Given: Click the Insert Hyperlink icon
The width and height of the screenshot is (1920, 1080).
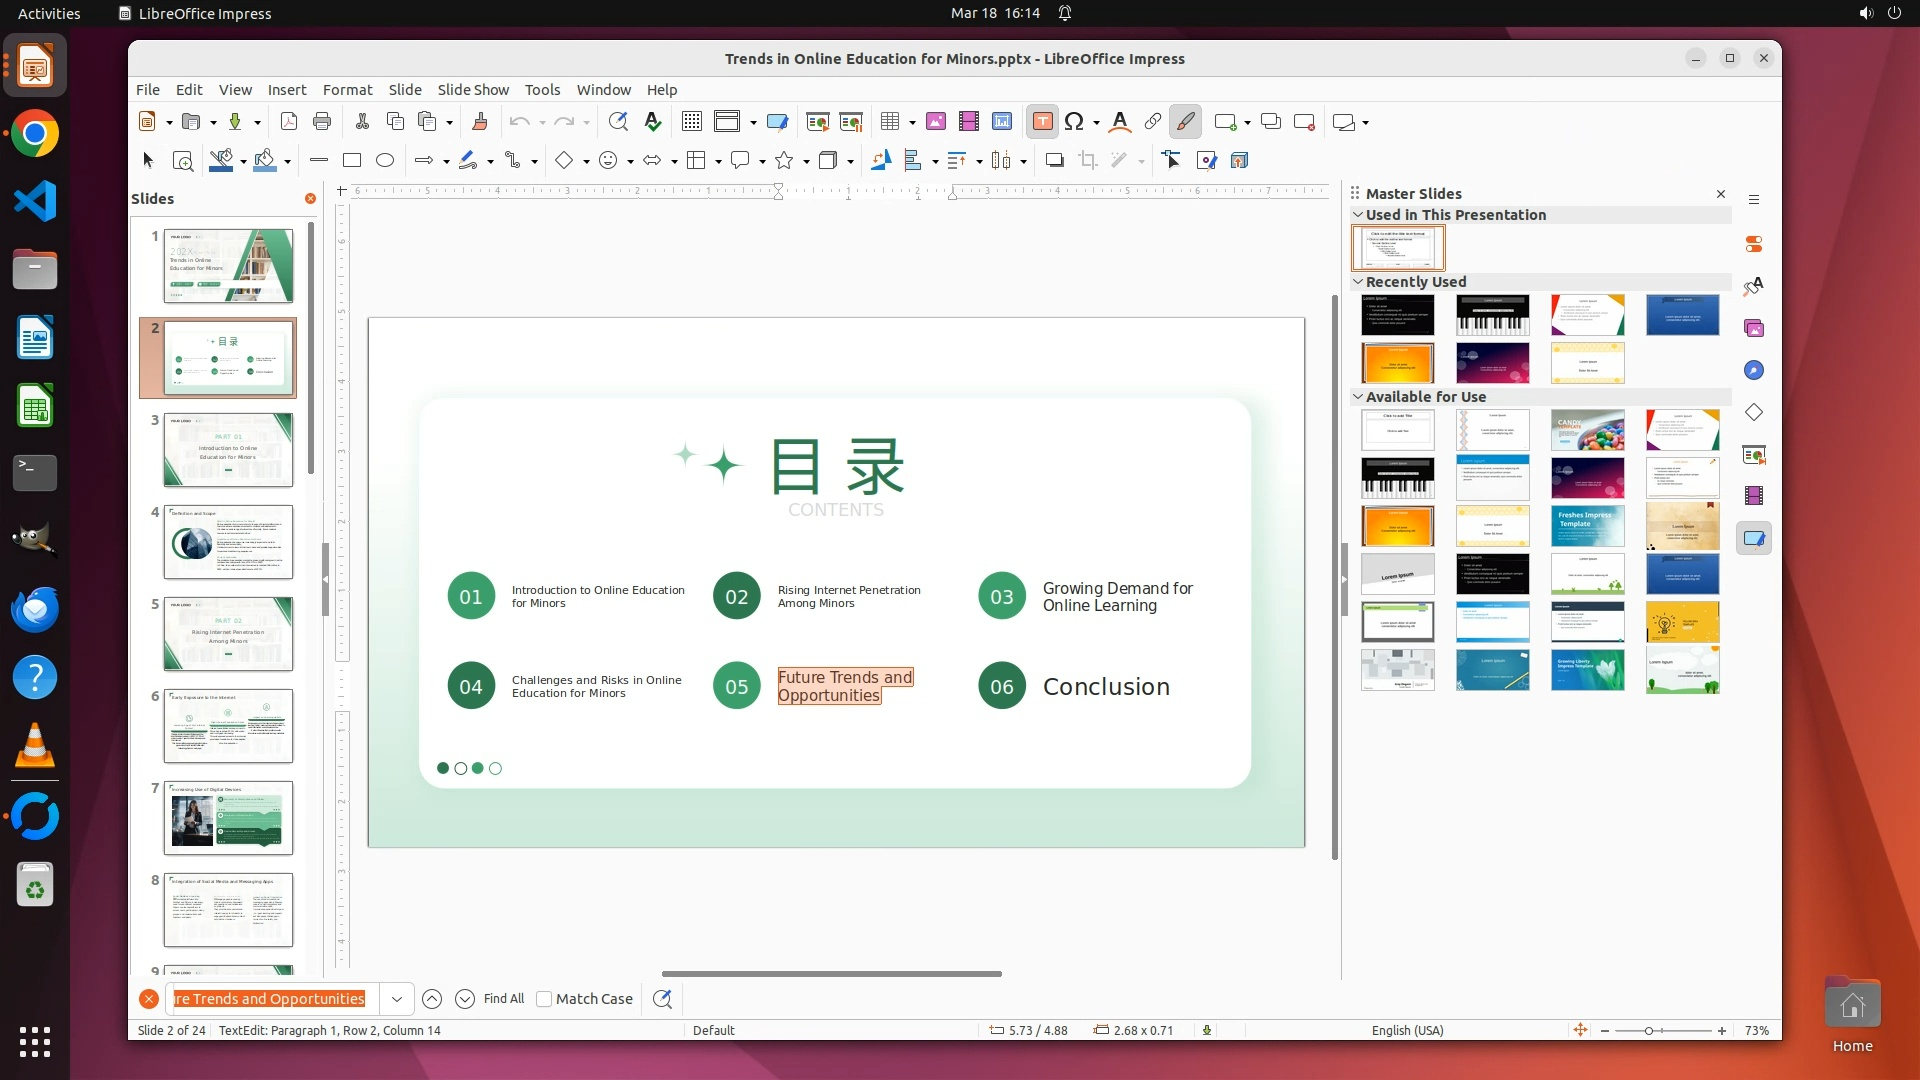Looking at the screenshot, I should point(1152,122).
